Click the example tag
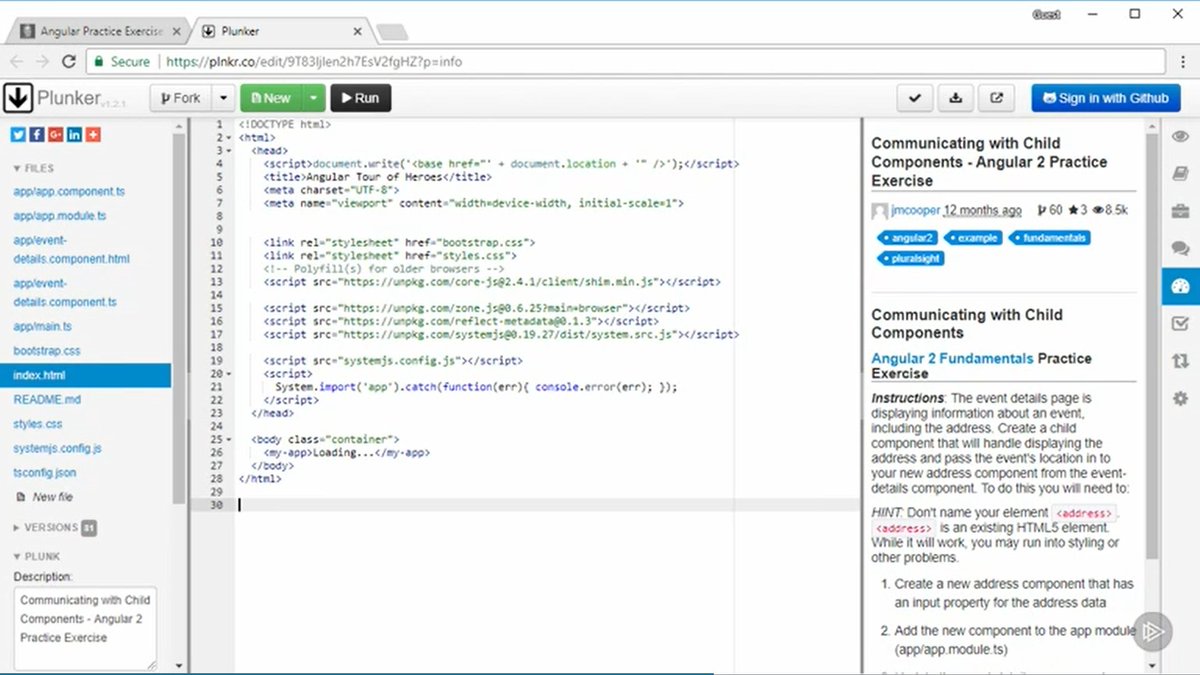Screen dimensions: 1200x675 (974, 238)
